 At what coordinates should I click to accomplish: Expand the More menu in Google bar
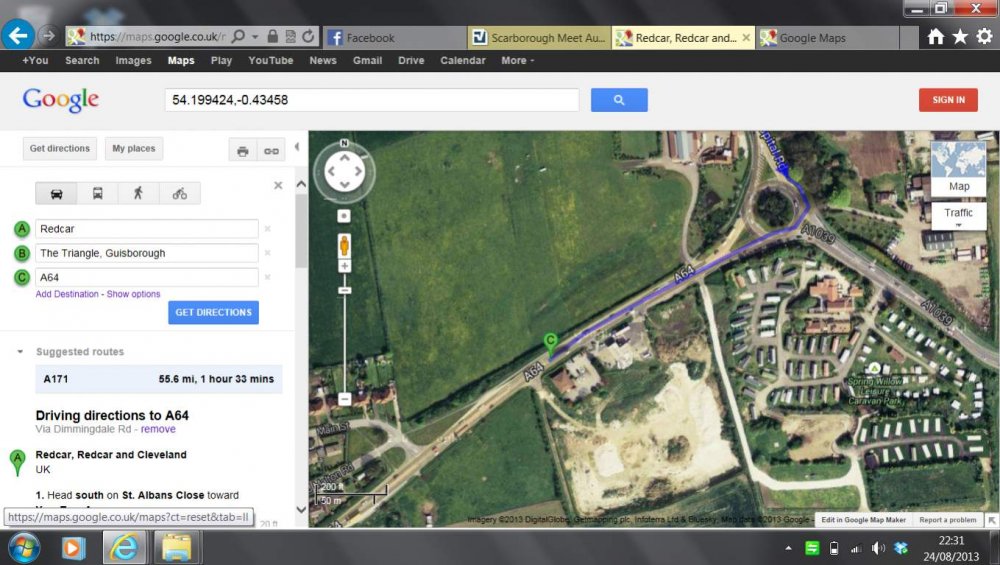(x=516, y=60)
